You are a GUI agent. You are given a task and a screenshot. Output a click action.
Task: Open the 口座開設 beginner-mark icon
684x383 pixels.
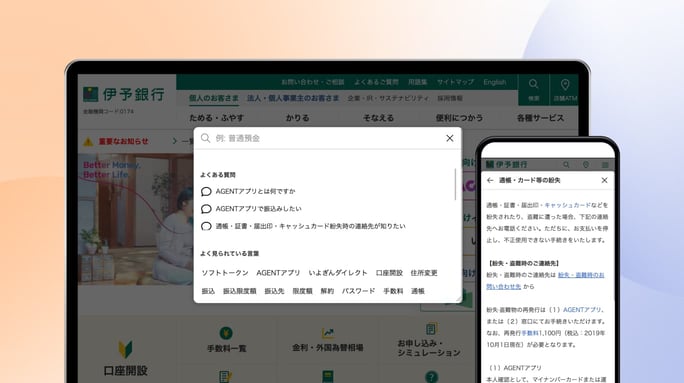click(x=125, y=349)
